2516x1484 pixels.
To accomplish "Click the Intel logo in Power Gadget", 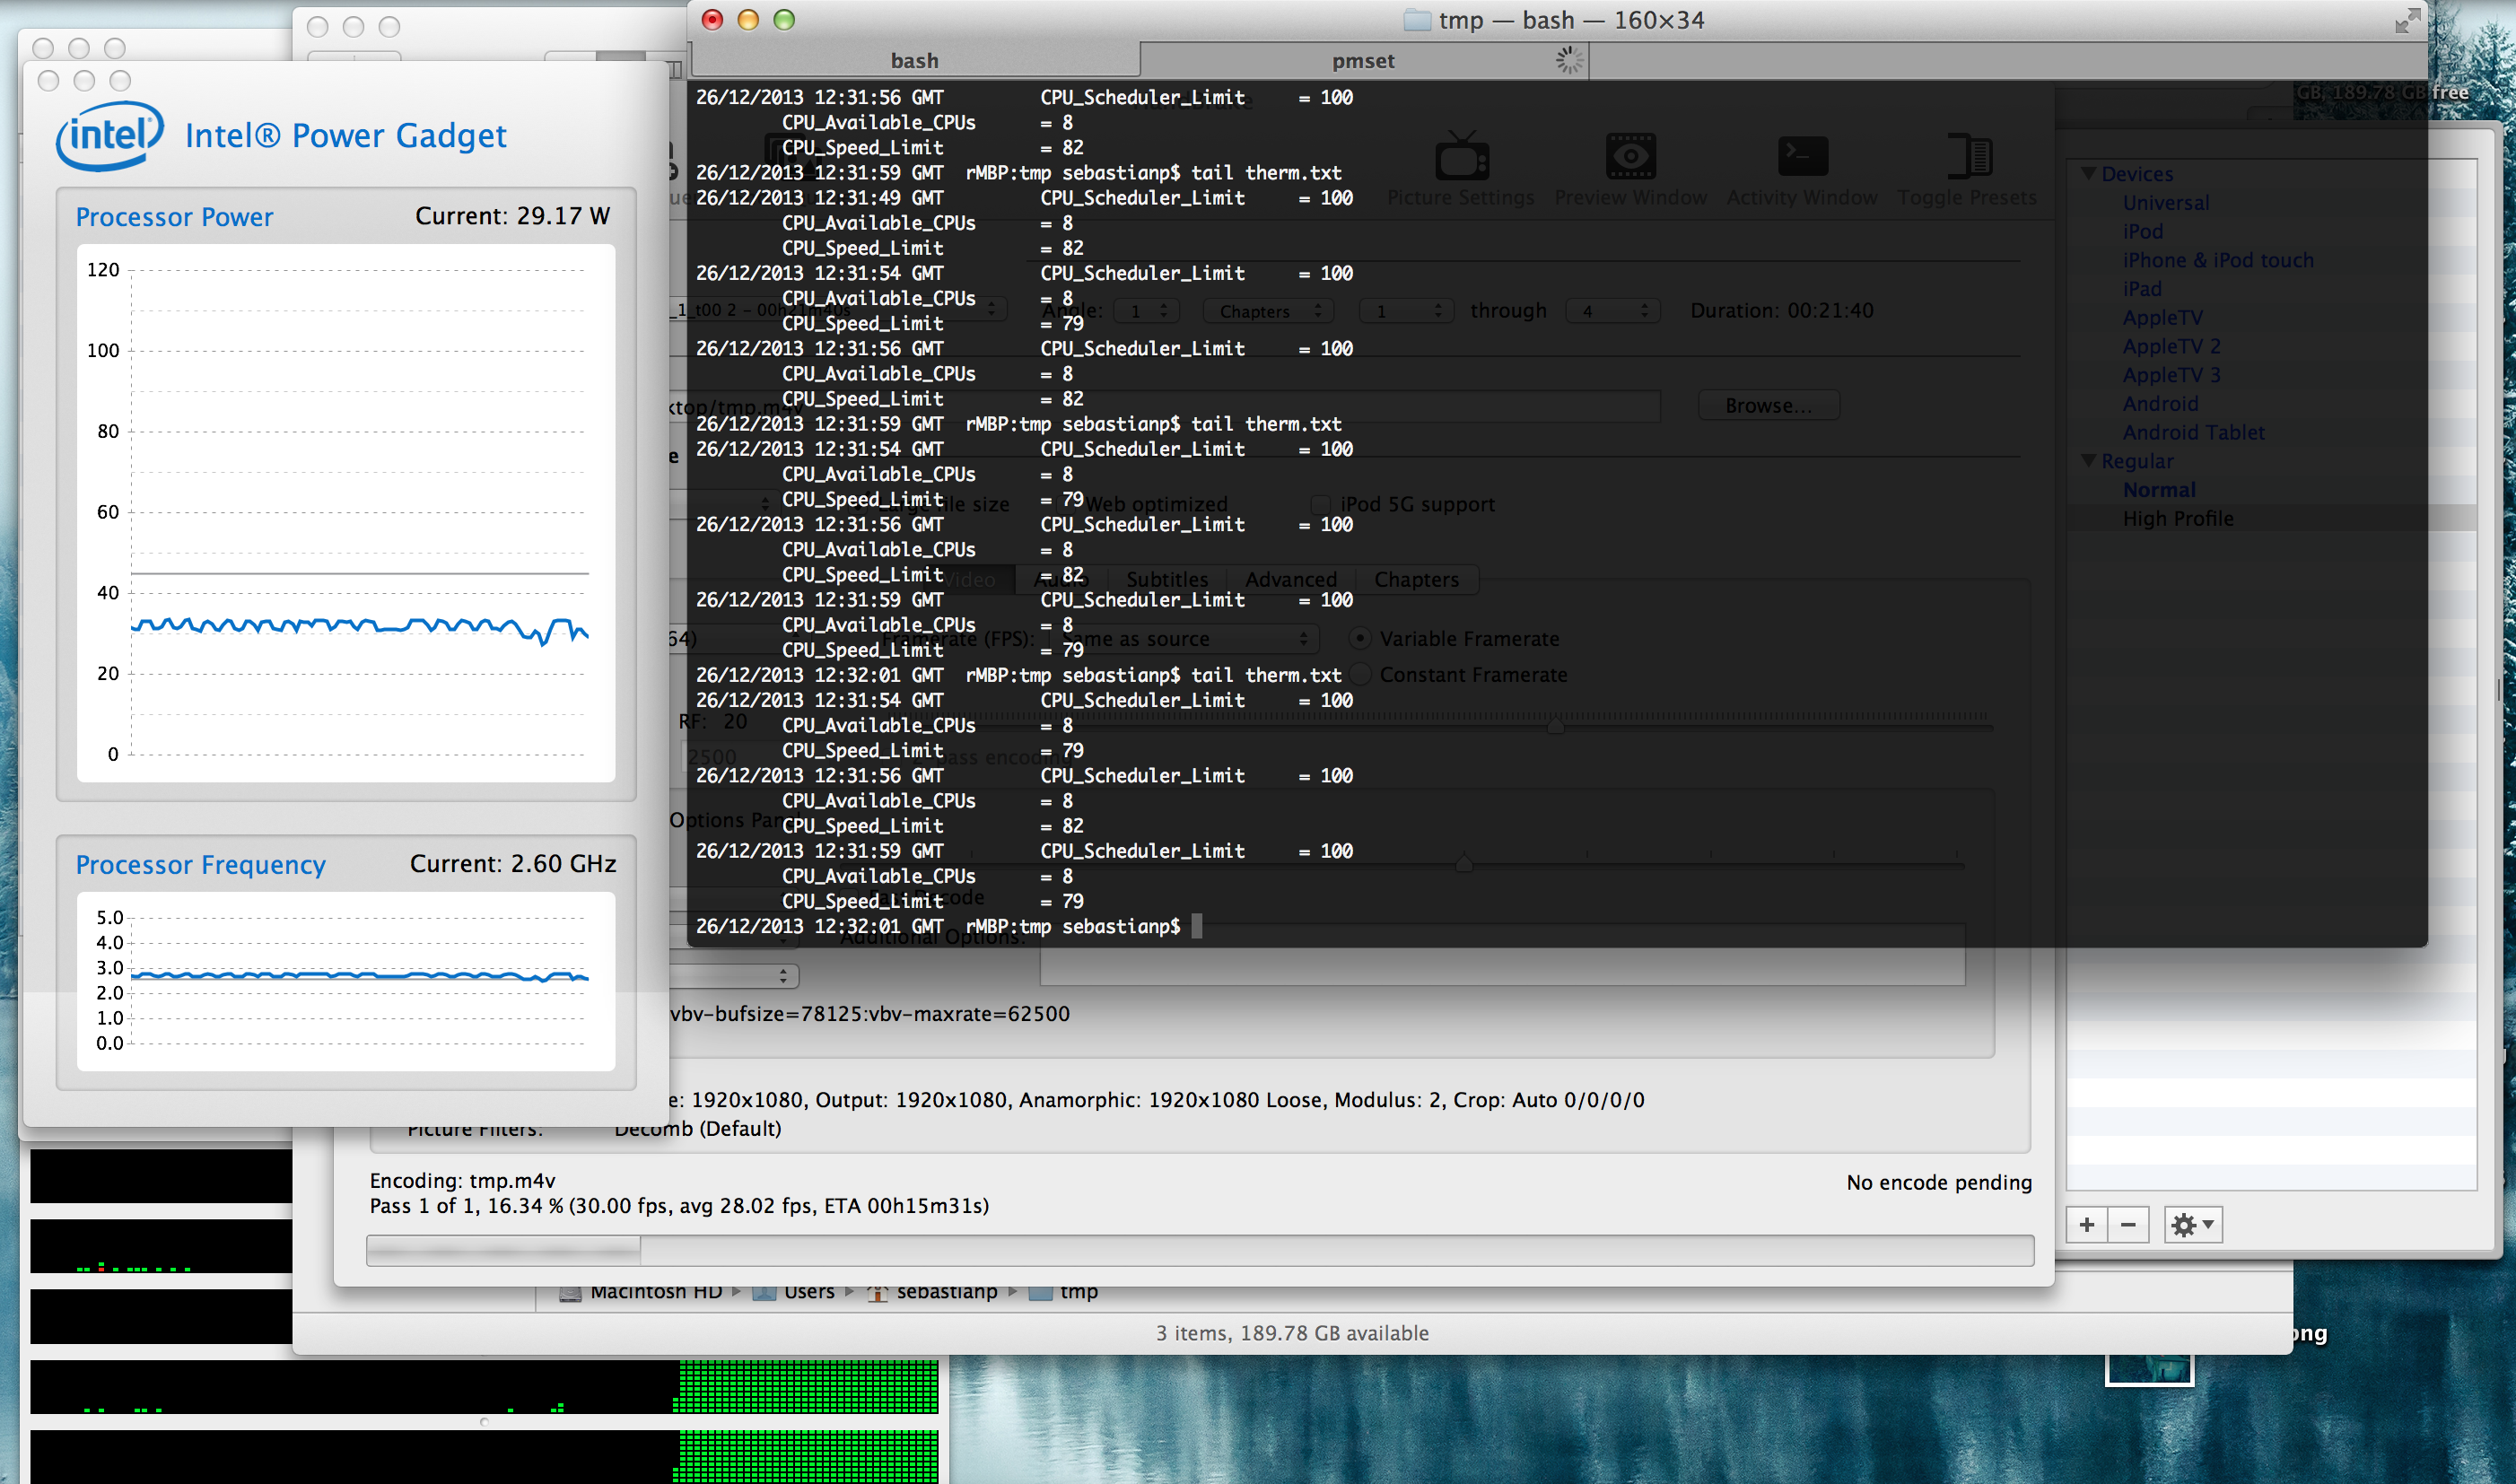I will tap(110, 135).
